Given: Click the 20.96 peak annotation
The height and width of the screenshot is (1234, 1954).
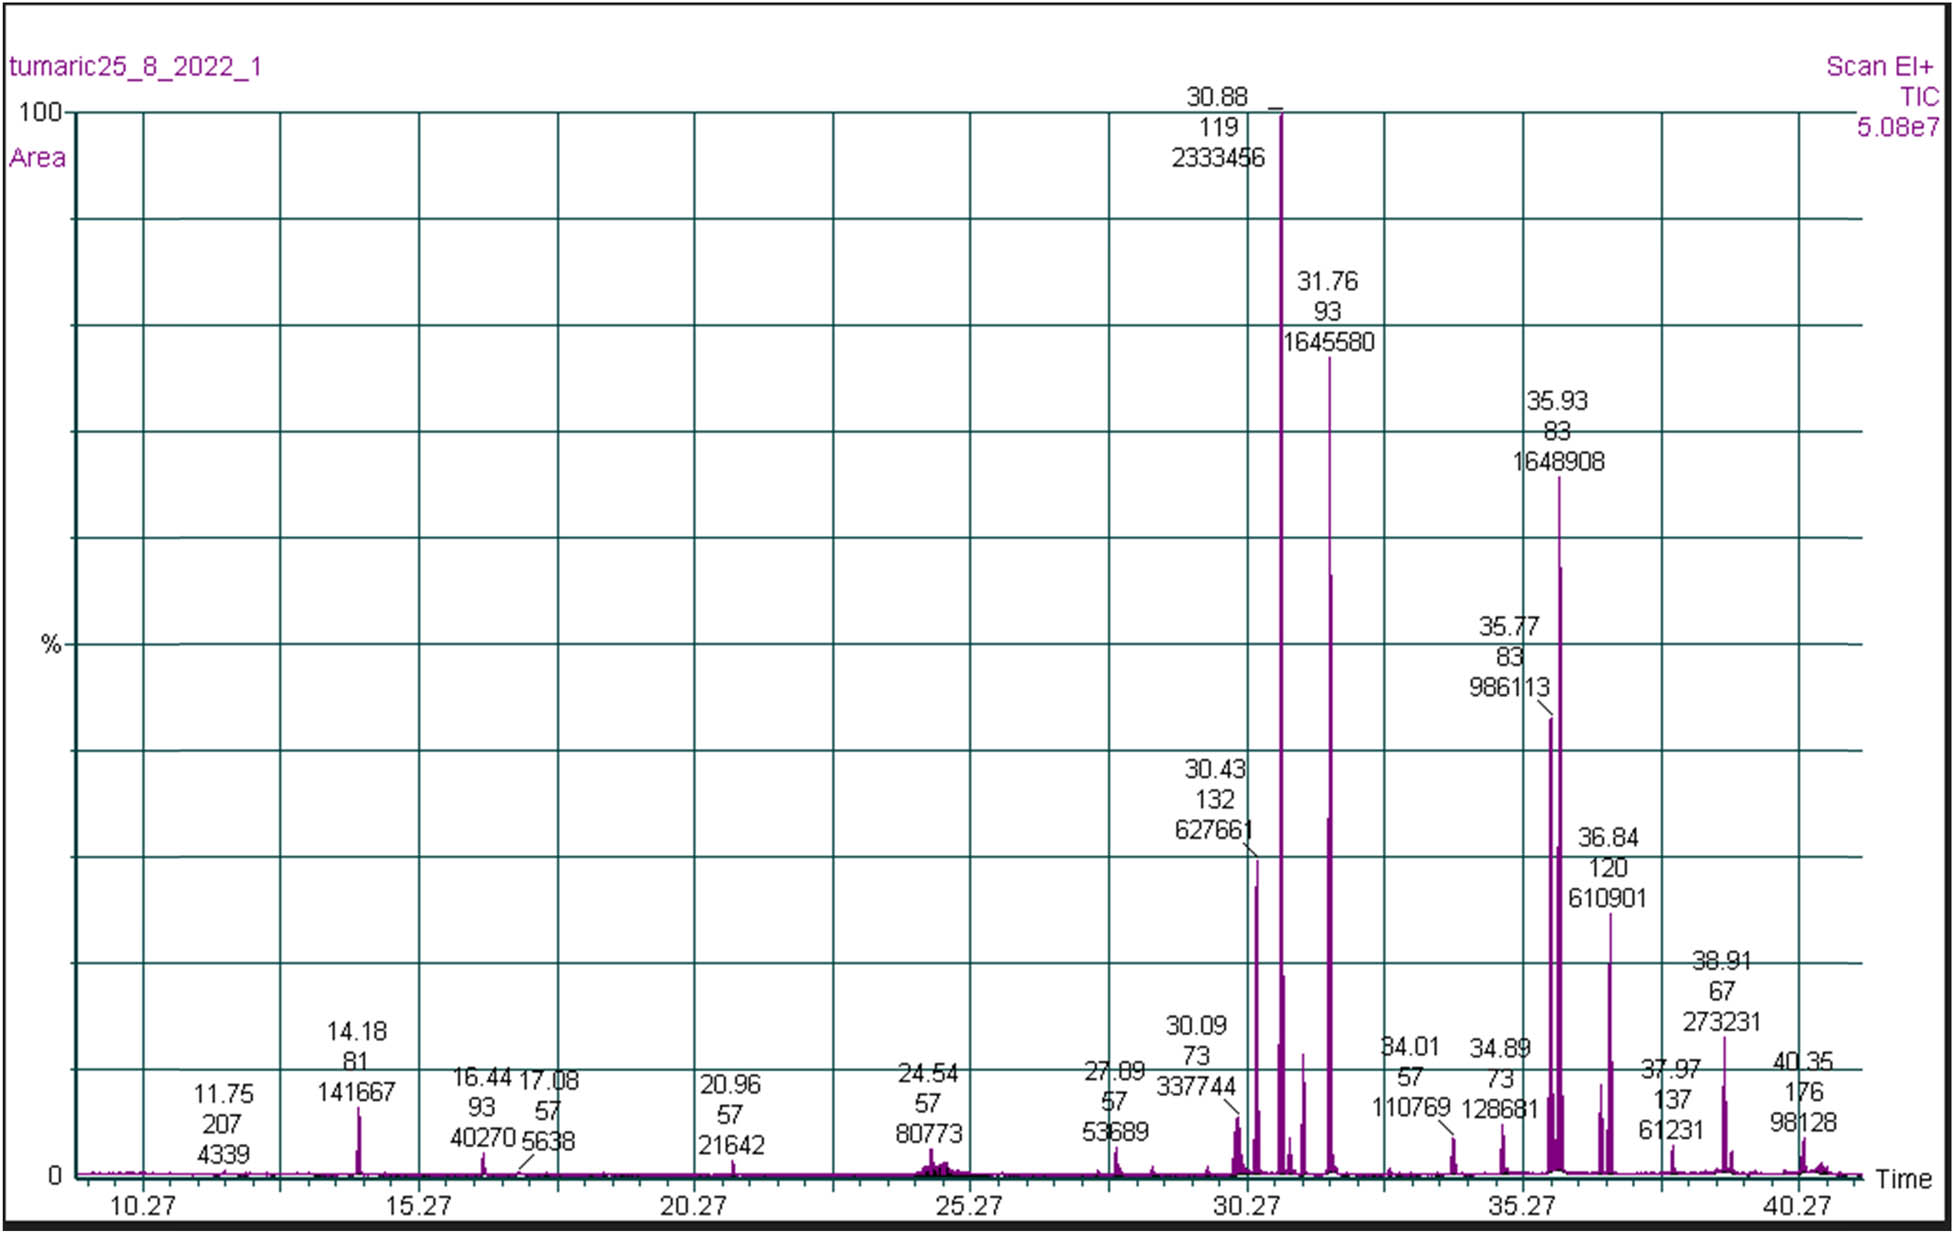Looking at the screenshot, I should coord(730,1085).
